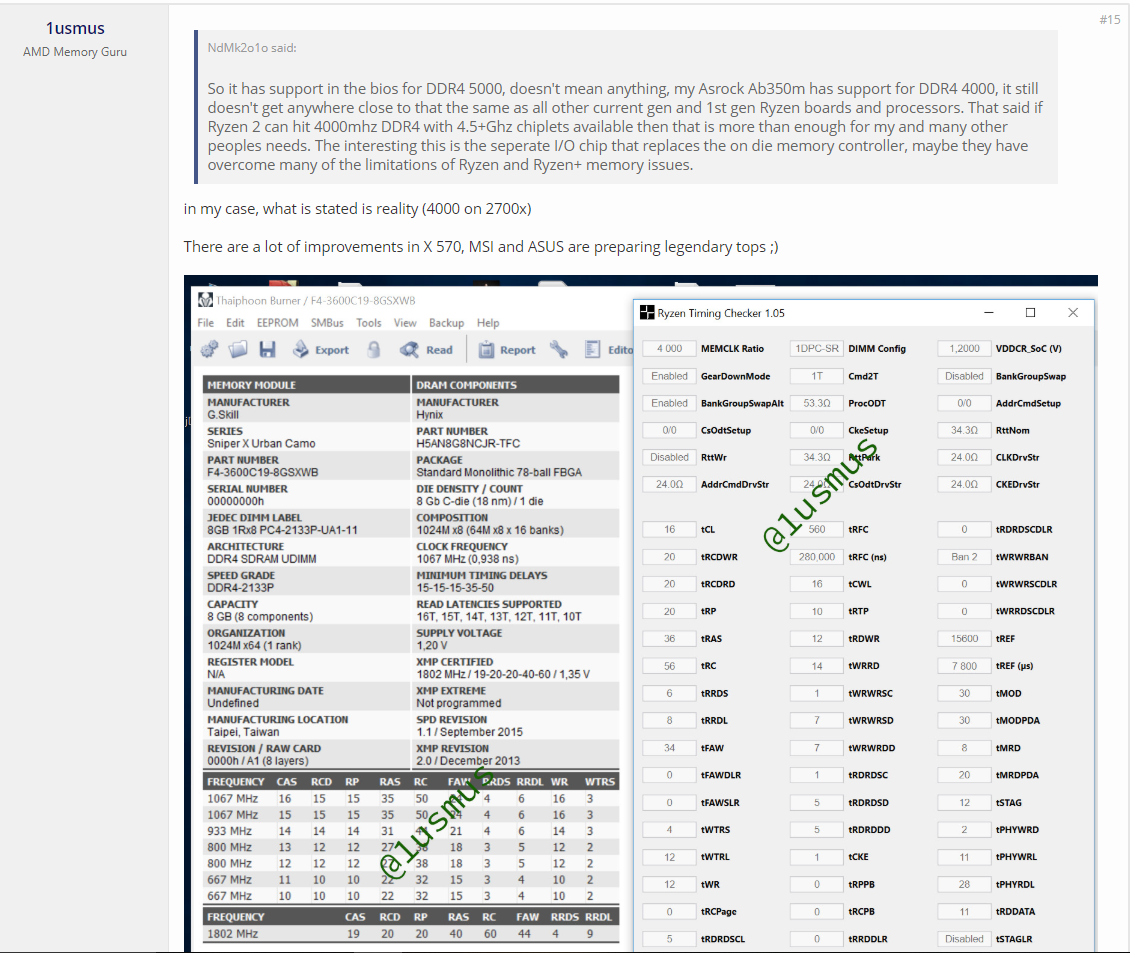Screen dimensions: 1130x953
Task: Click the tRDRDSCL value field showing 5
Action: coord(669,939)
